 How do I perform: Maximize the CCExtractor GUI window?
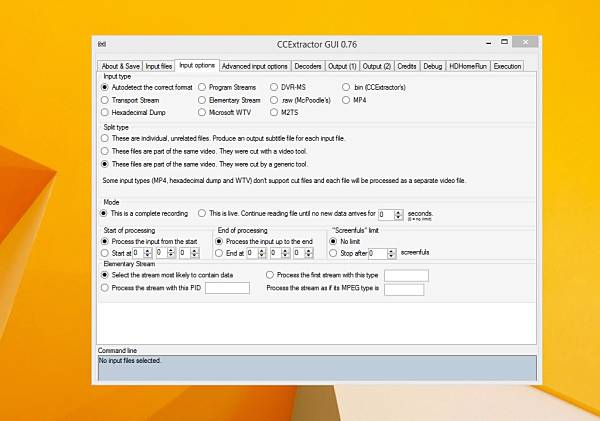point(504,42)
